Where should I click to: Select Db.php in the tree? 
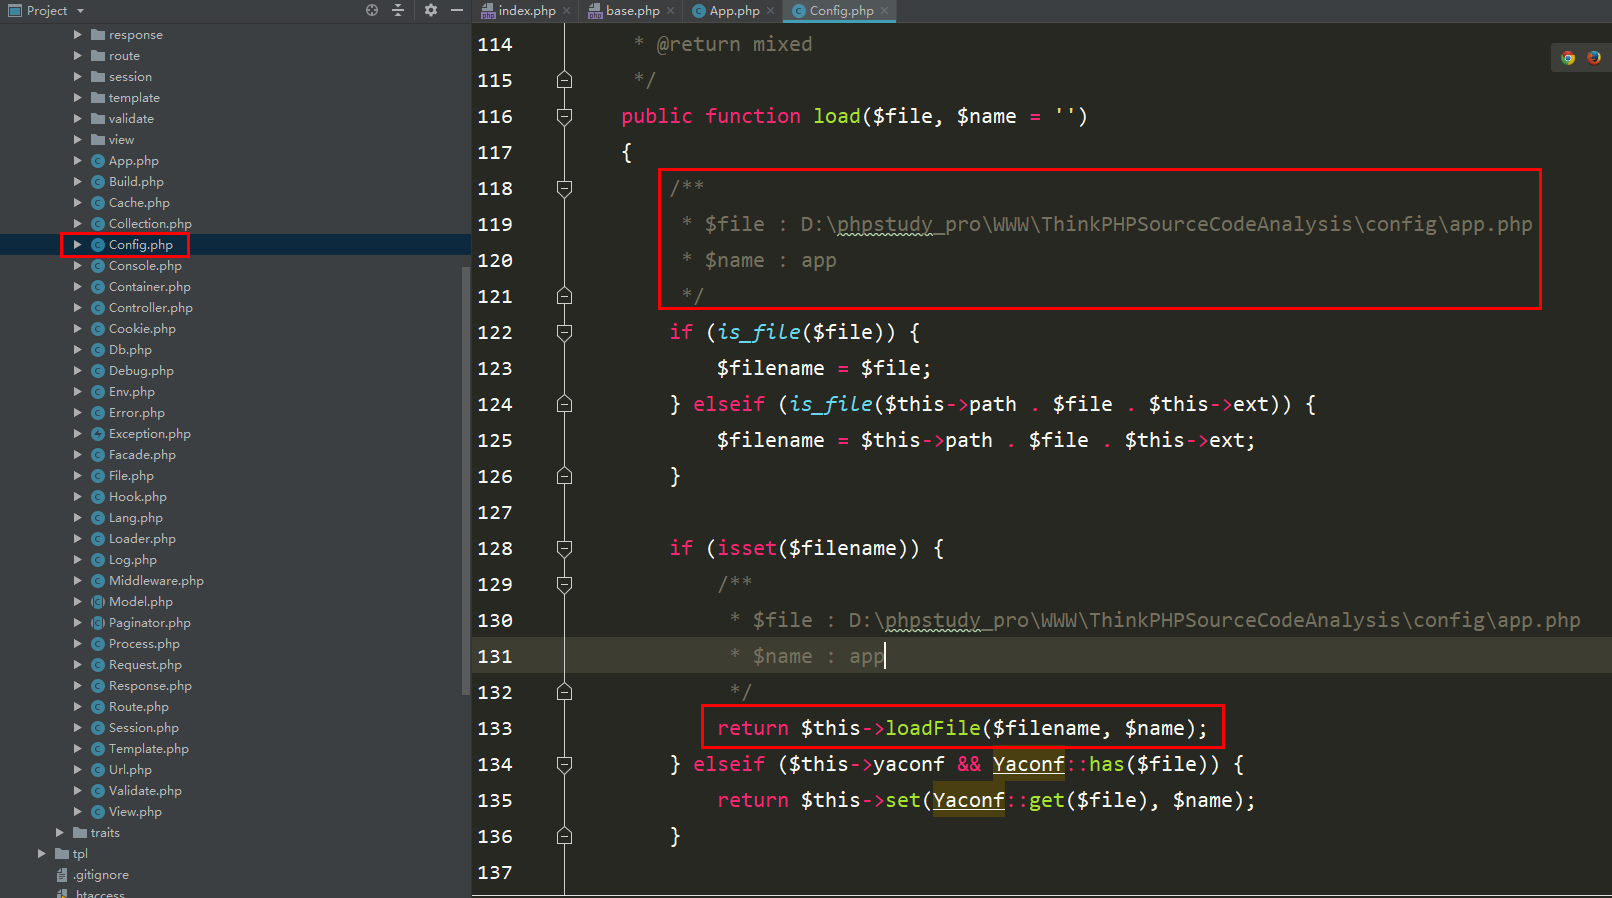(x=130, y=350)
